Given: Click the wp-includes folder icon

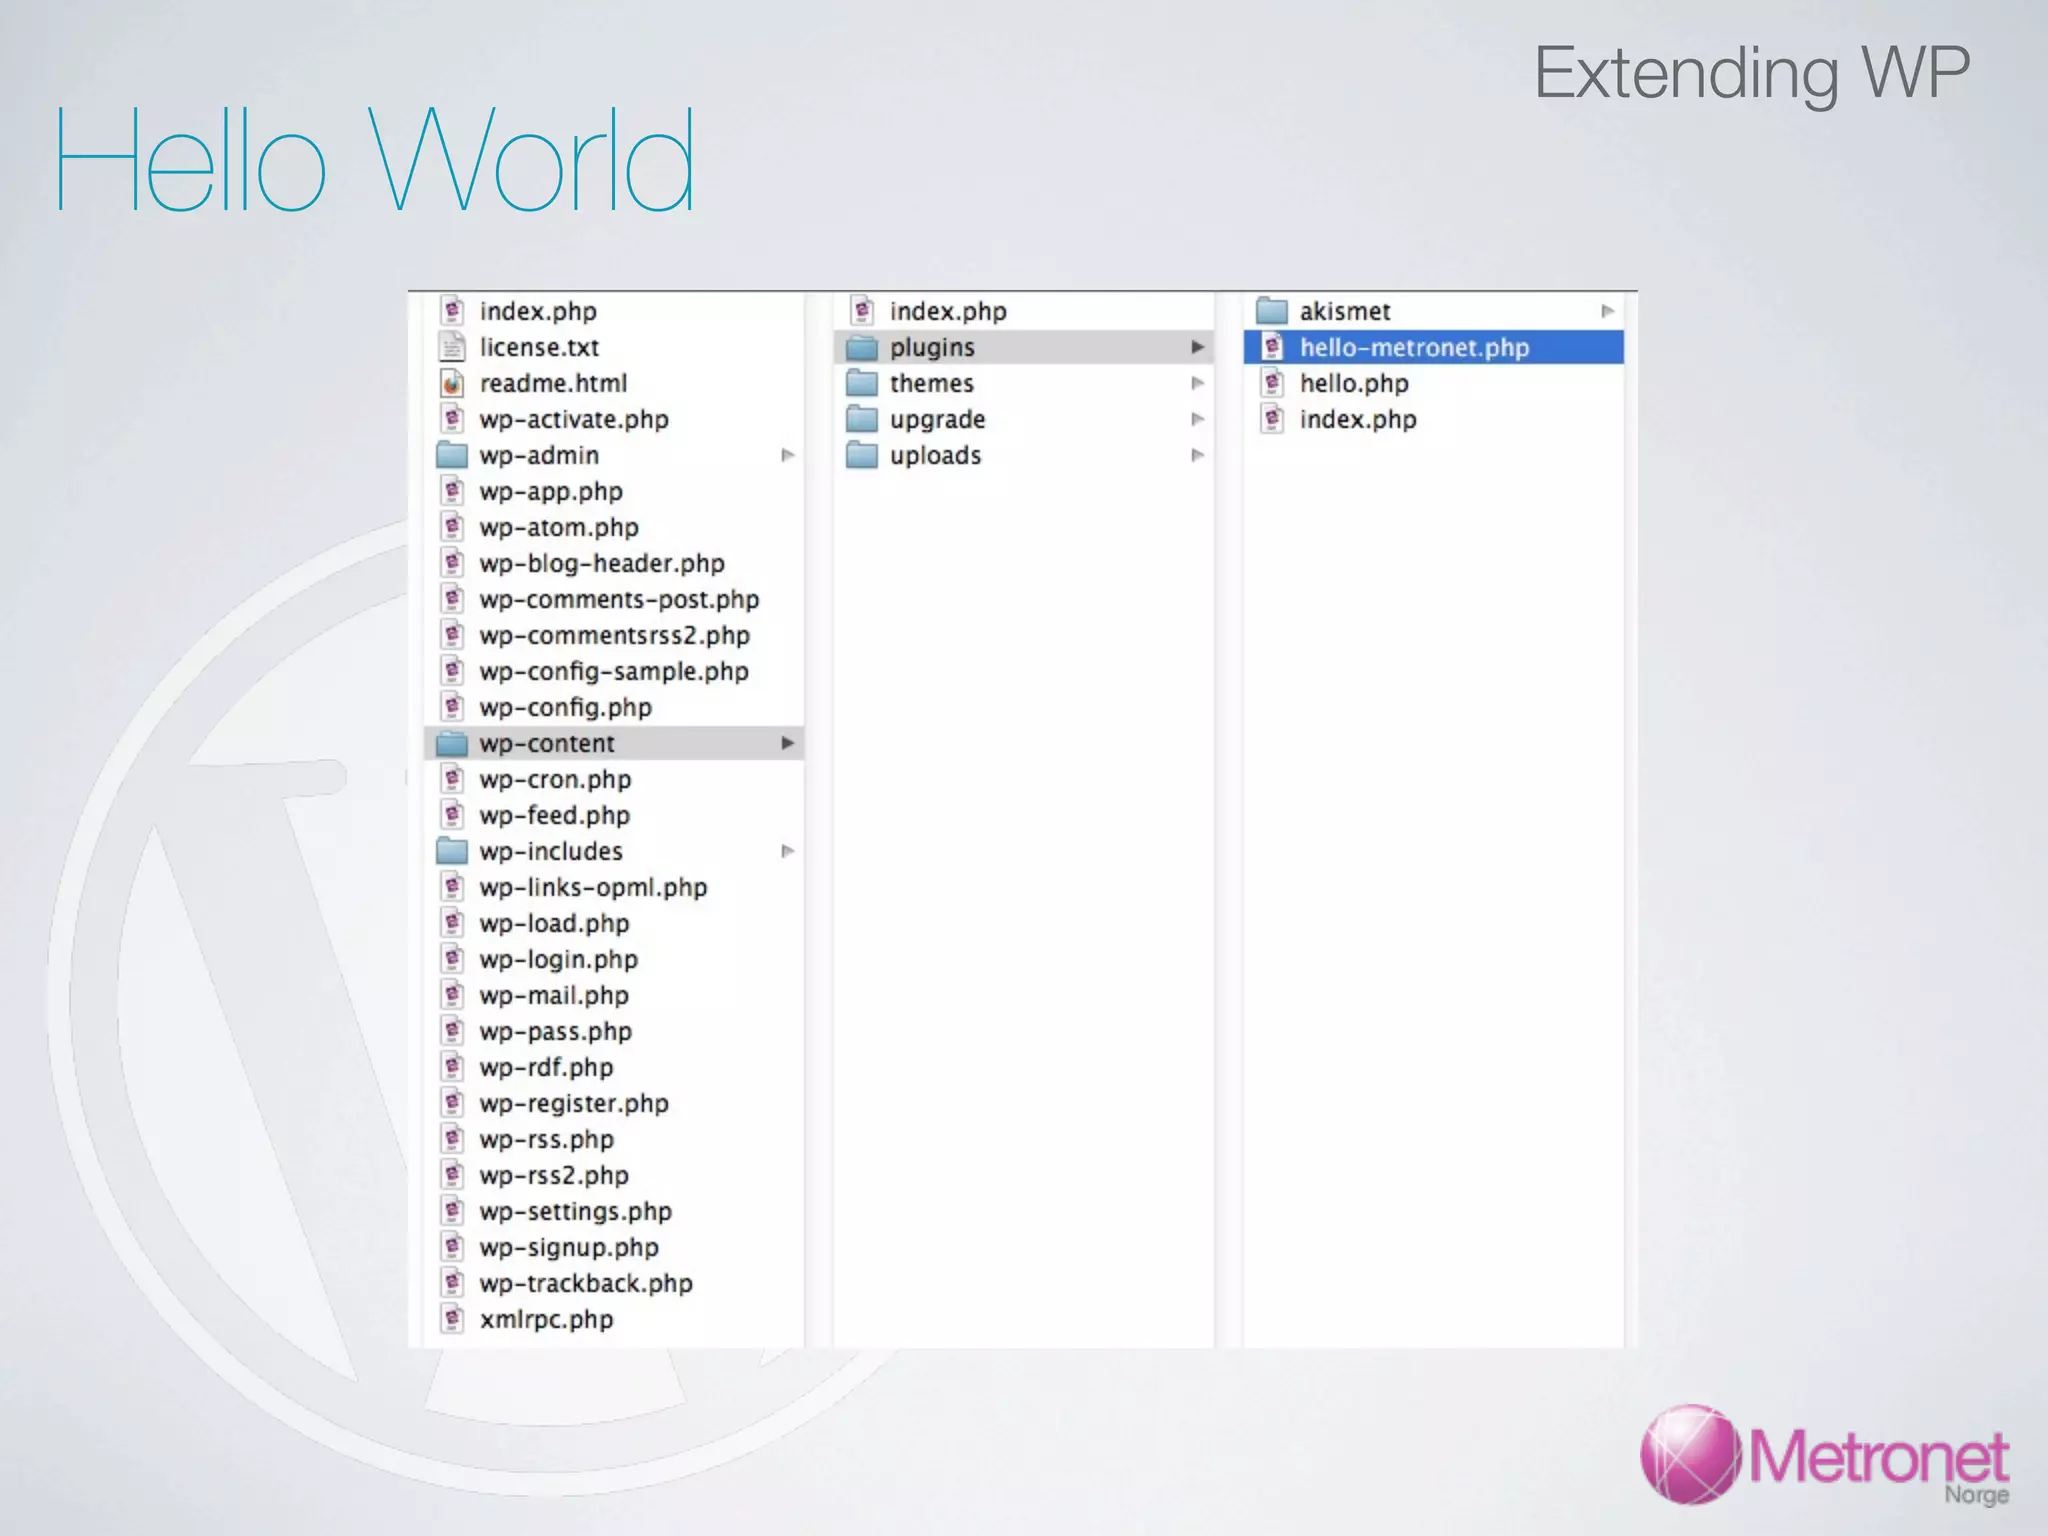Looking at the screenshot, I should (452, 851).
